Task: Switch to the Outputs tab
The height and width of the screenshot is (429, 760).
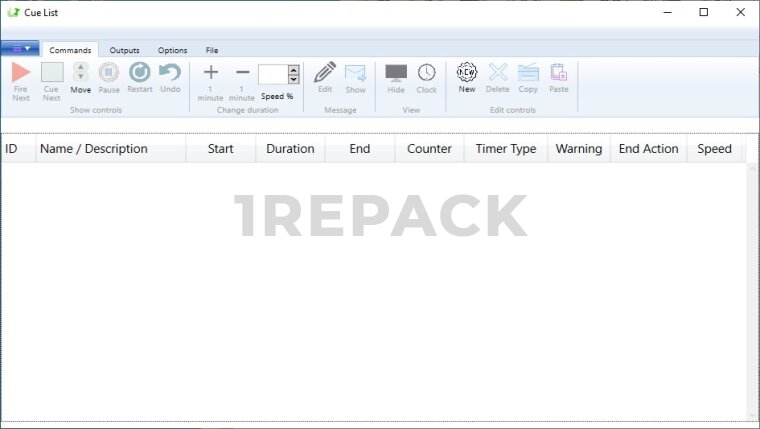Action: 125,50
